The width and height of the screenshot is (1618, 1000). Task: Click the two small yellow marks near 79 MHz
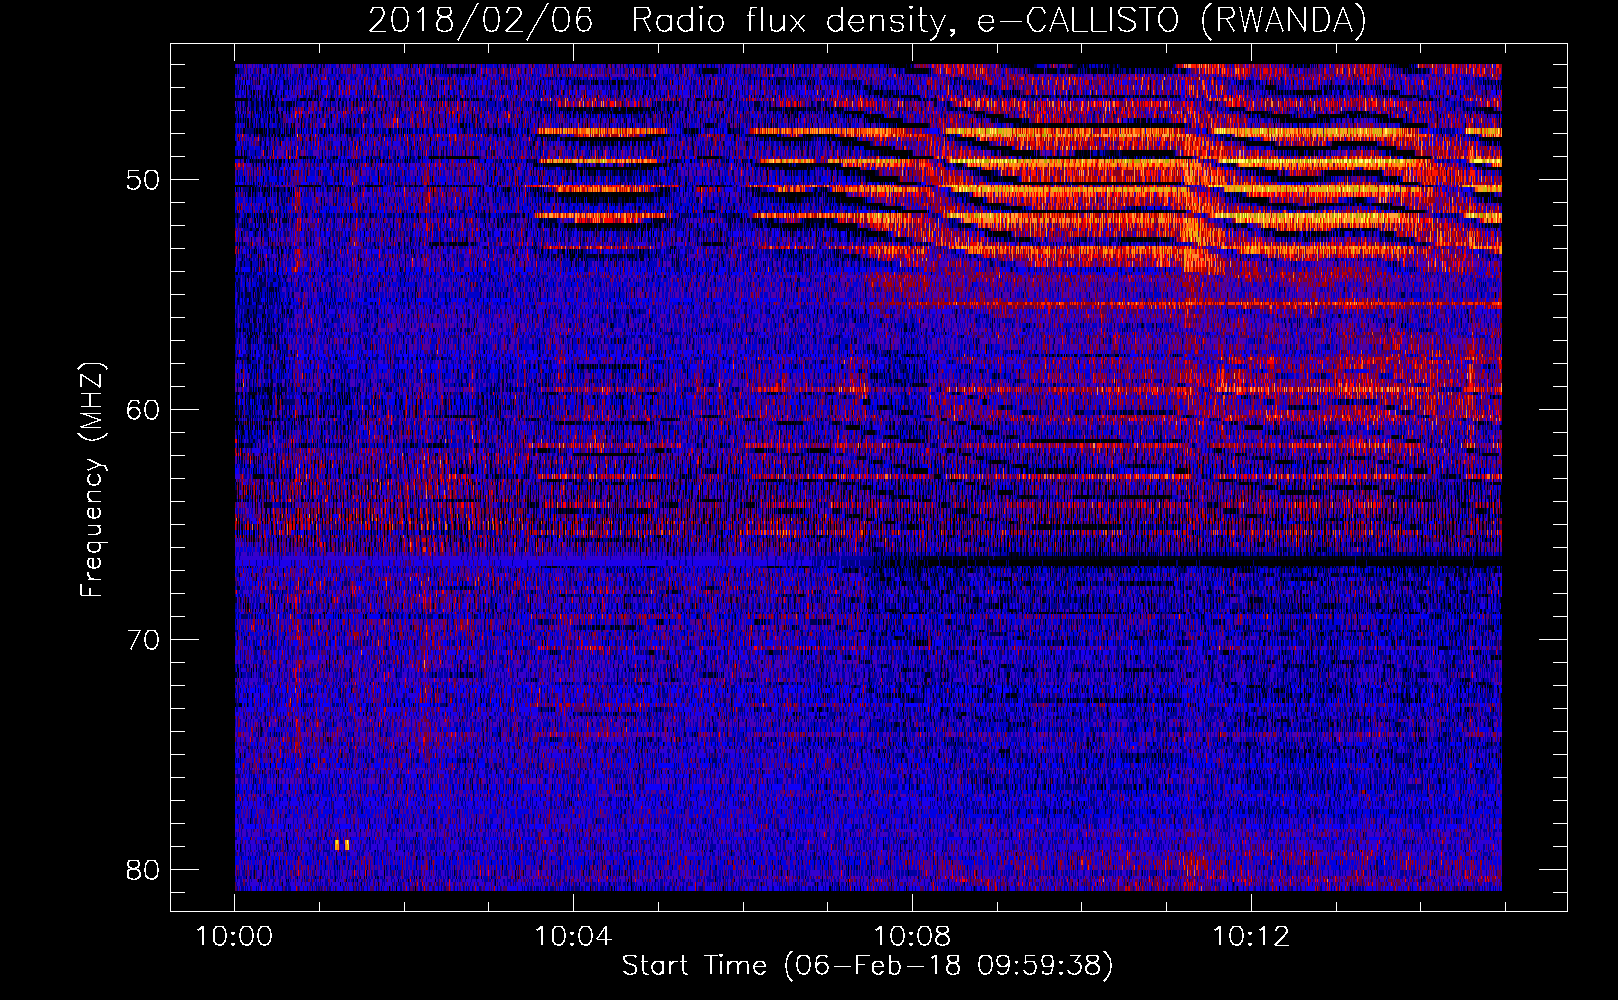click(x=342, y=845)
